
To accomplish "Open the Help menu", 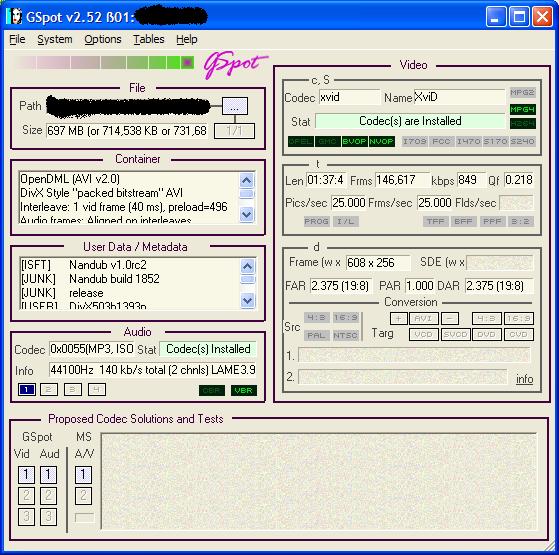I will click(x=186, y=39).
